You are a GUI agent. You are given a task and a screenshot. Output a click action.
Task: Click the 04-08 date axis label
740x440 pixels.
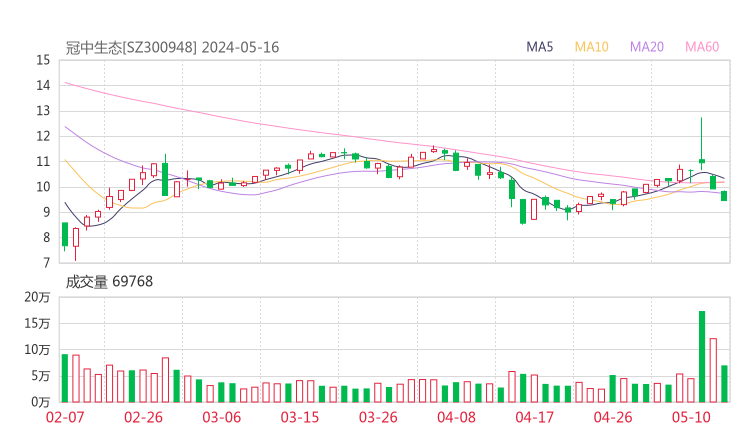pyautogui.click(x=456, y=417)
